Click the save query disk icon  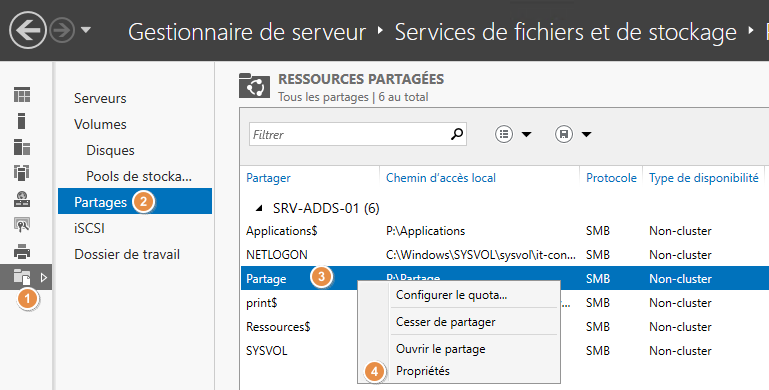click(x=564, y=134)
